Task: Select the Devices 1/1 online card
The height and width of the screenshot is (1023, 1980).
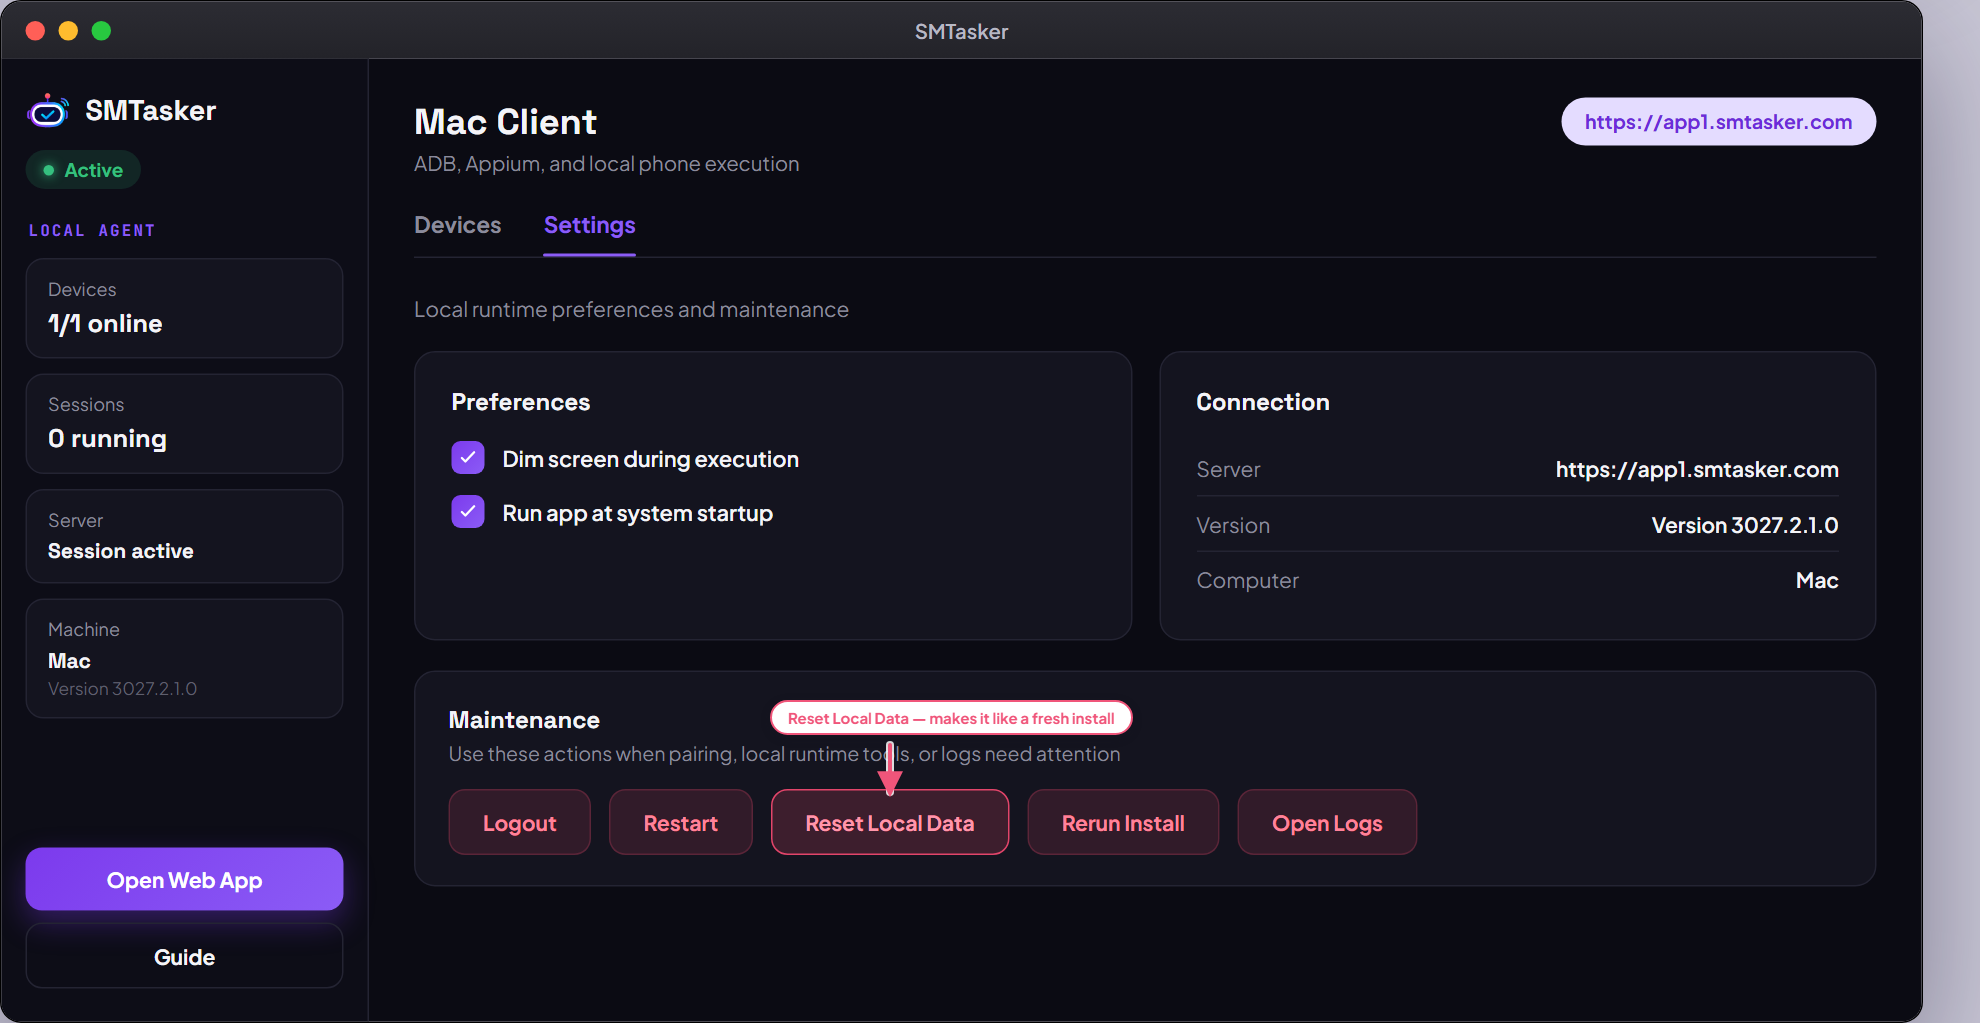Action: point(185,308)
